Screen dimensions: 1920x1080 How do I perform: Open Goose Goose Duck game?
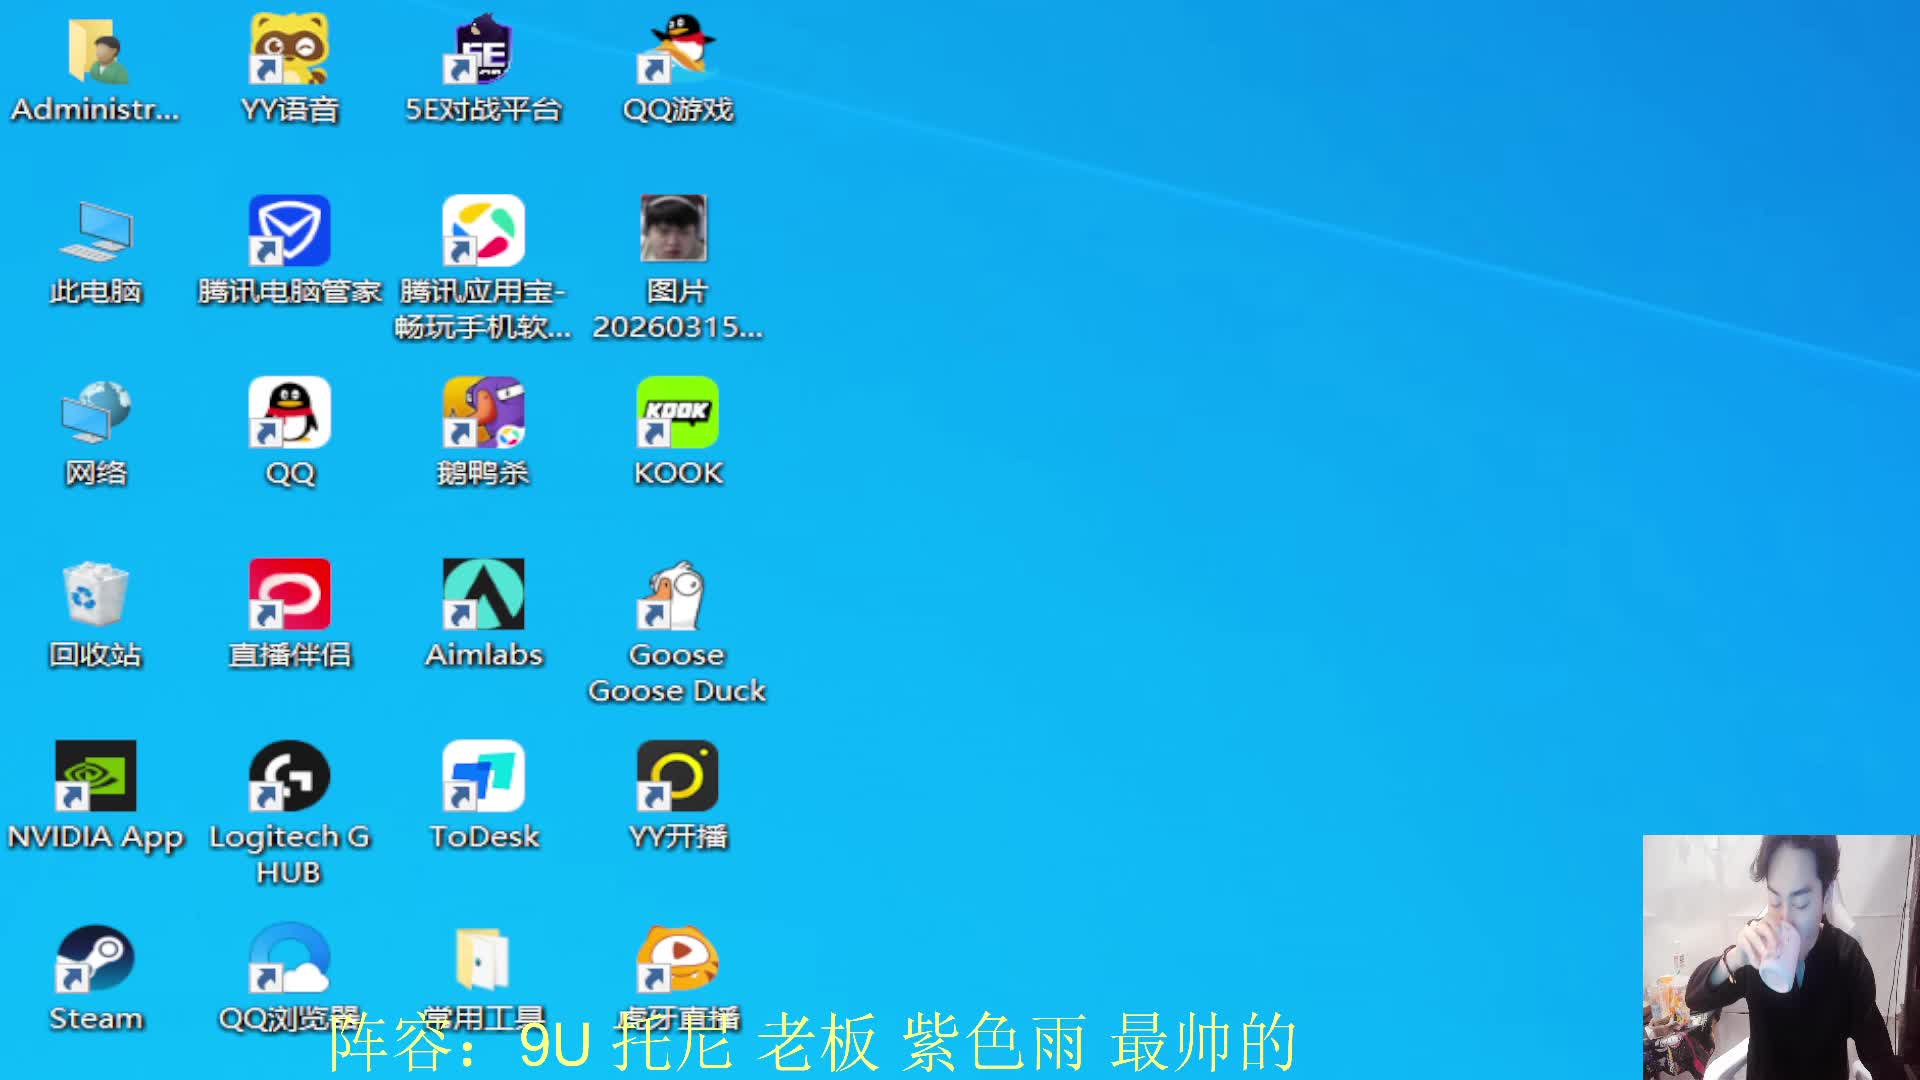(677, 595)
